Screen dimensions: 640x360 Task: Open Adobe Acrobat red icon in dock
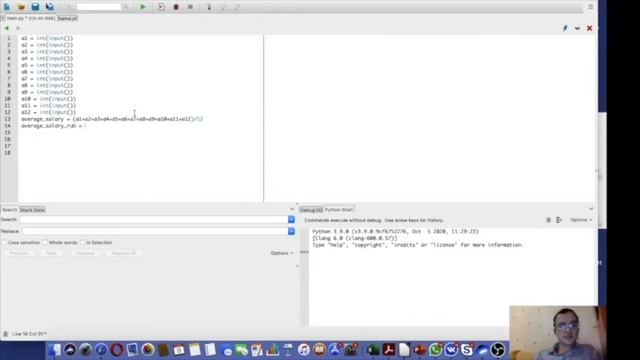388,350
